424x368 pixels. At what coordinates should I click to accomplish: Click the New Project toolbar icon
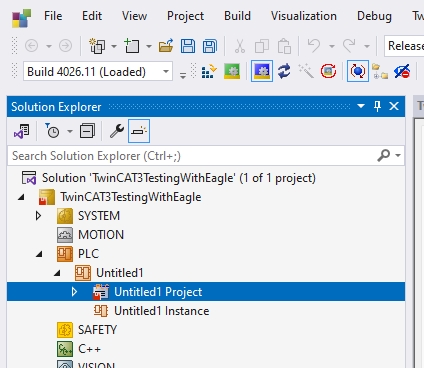(97, 46)
